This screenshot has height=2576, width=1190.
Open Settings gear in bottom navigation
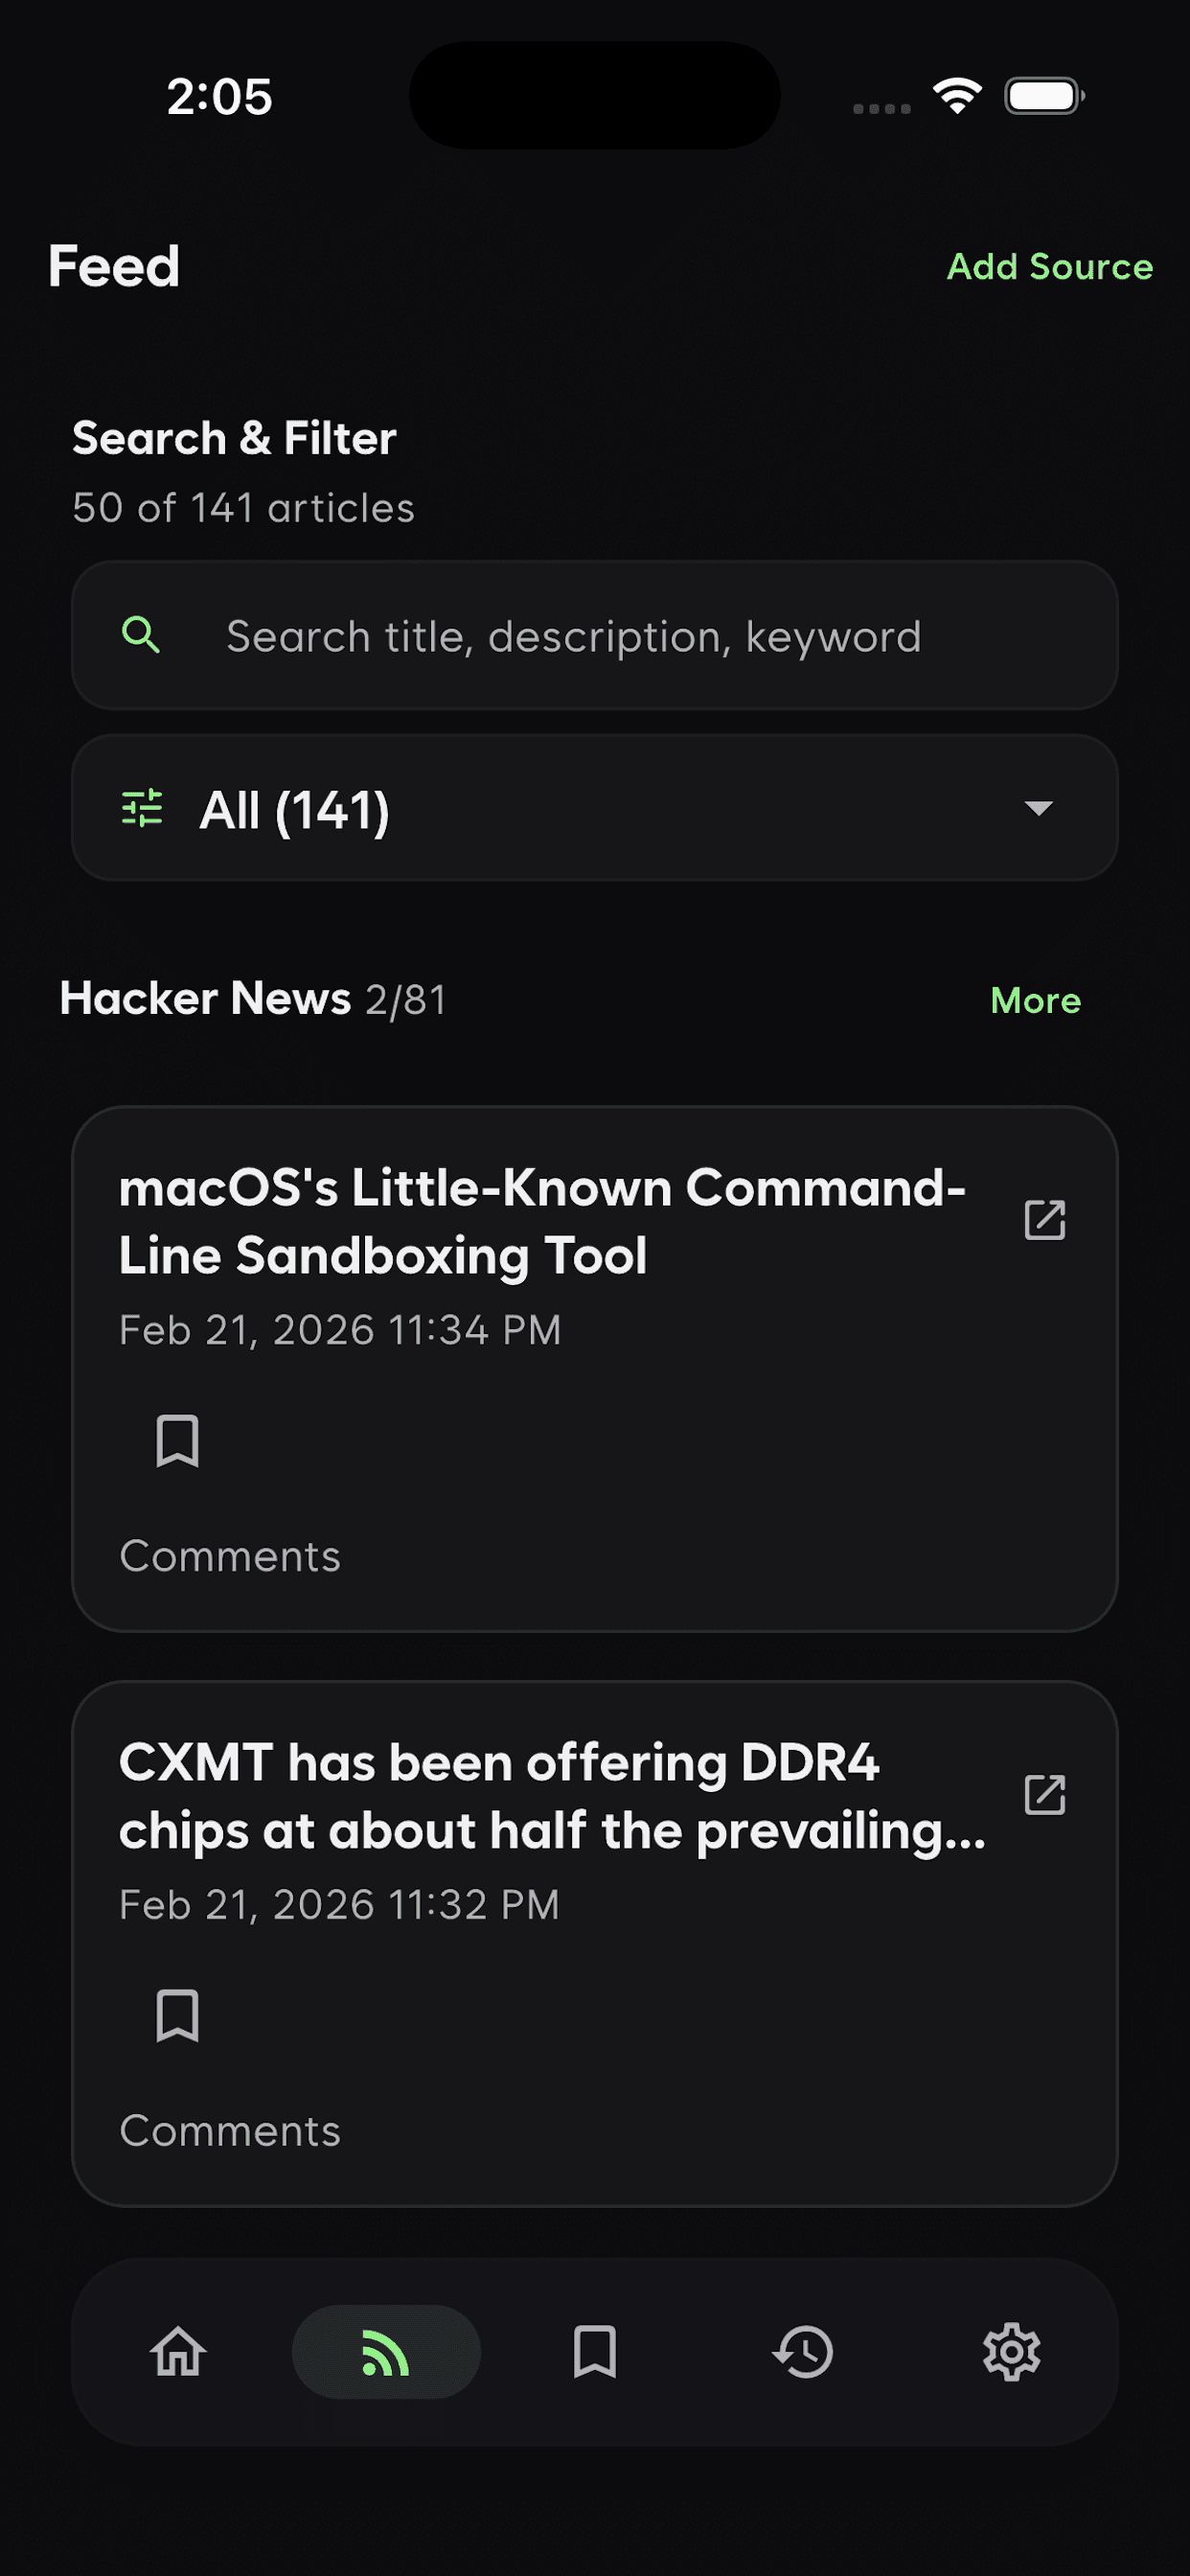point(1011,2351)
